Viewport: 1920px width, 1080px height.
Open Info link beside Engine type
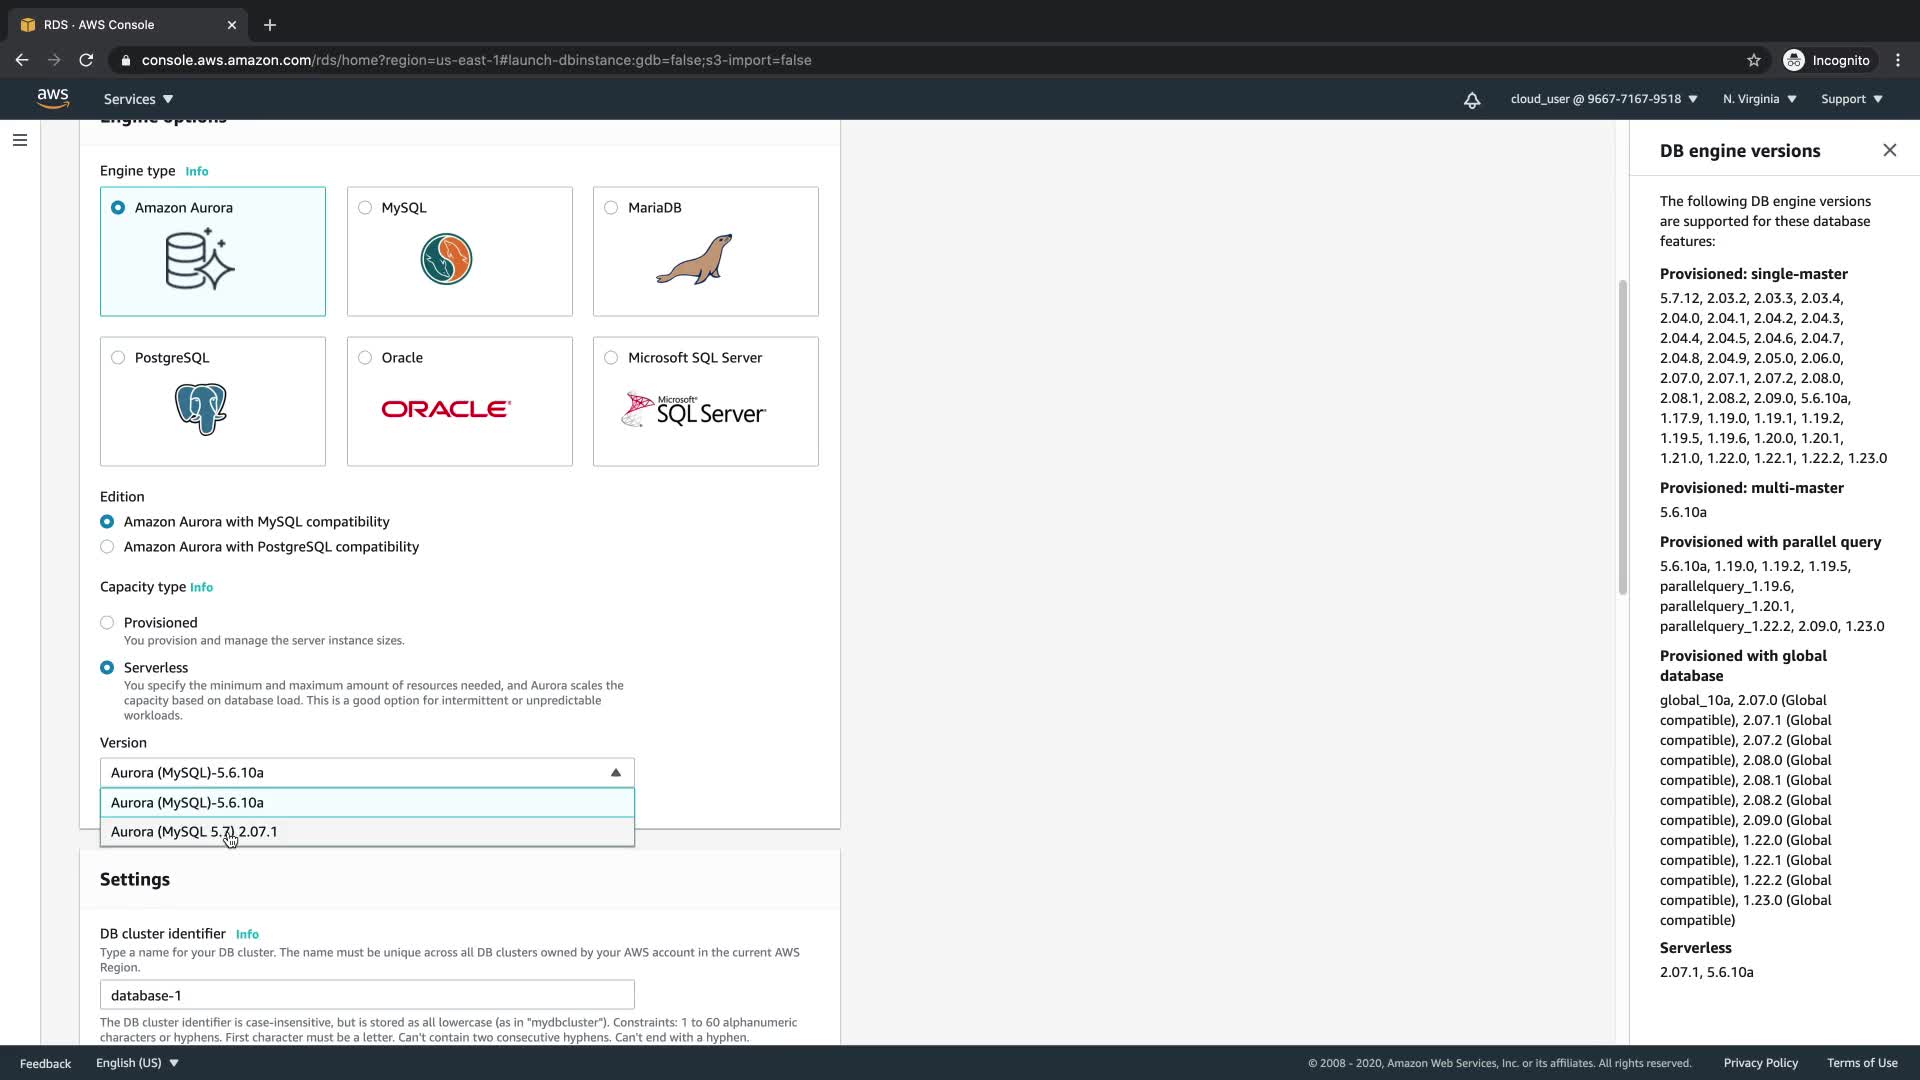(197, 172)
